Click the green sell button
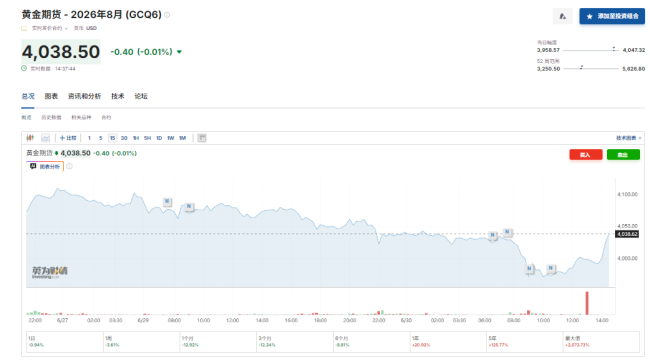 coord(623,155)
